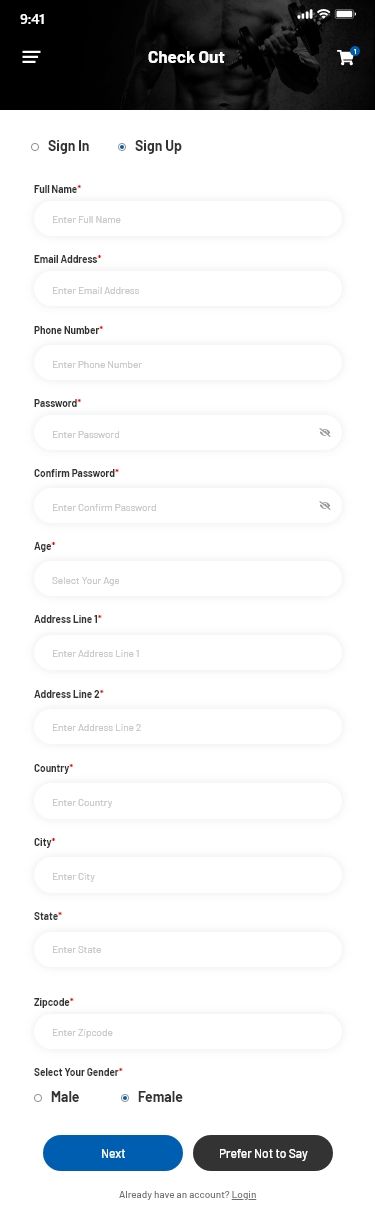This screenshot has height=1226, width=375.
Task: Select the Sign In radio option
Action: pyautogui.click(x=60, y=146)
